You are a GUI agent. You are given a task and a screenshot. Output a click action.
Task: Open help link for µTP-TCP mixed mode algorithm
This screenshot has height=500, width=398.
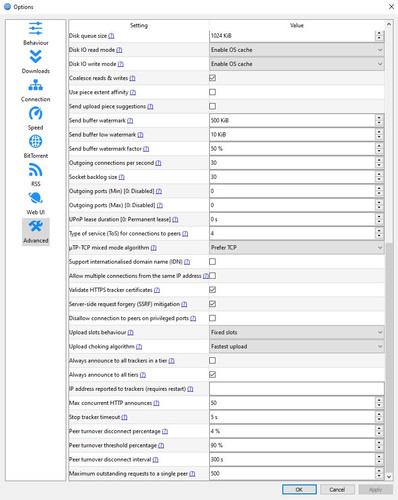153,248
